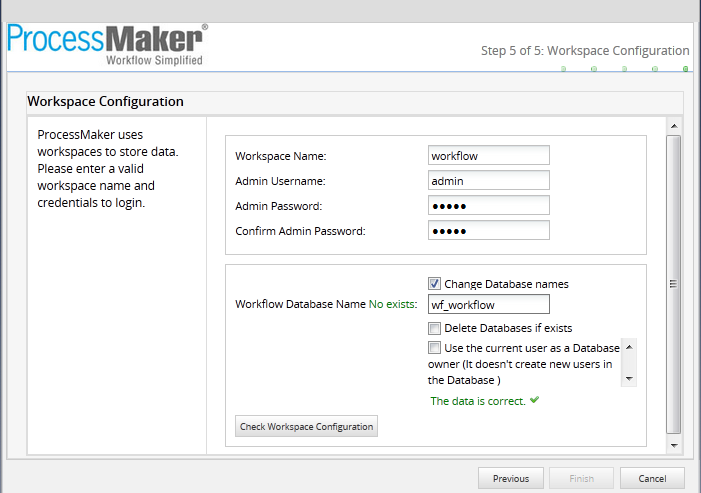Click the up arrow of the database owner option scroller
Viewport: 701px width, 493px height.
[x=629, y=347]
